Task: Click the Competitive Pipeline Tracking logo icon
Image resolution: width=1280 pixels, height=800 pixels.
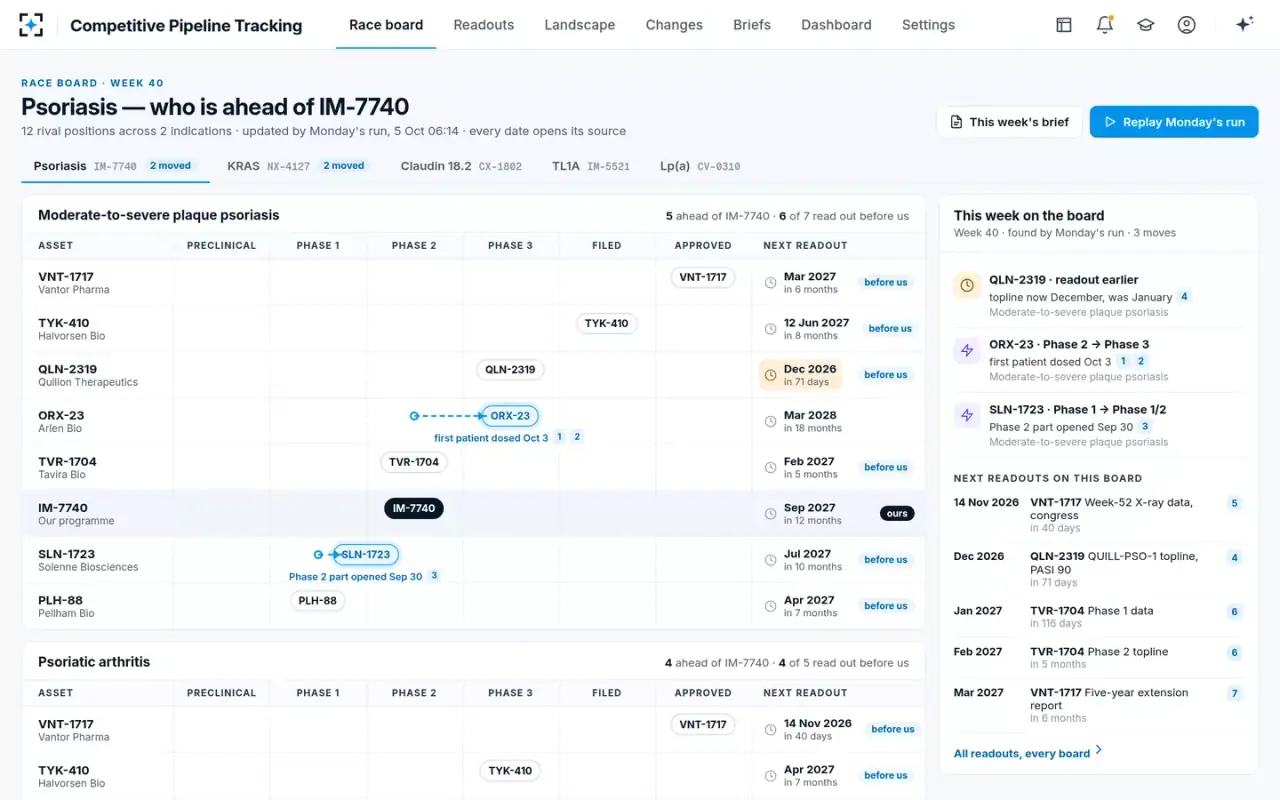Action: click(31, 25)
